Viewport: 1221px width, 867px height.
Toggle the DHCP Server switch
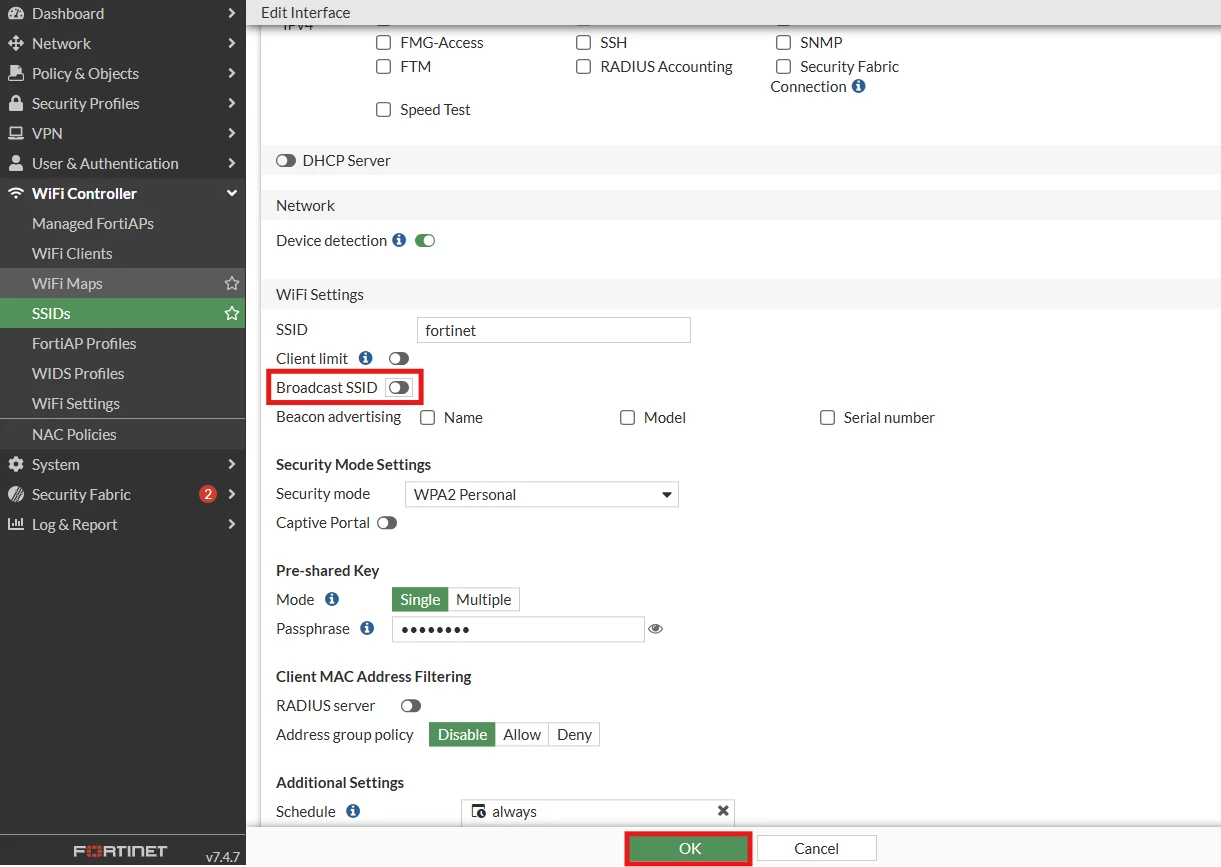(x=286, y=160)
